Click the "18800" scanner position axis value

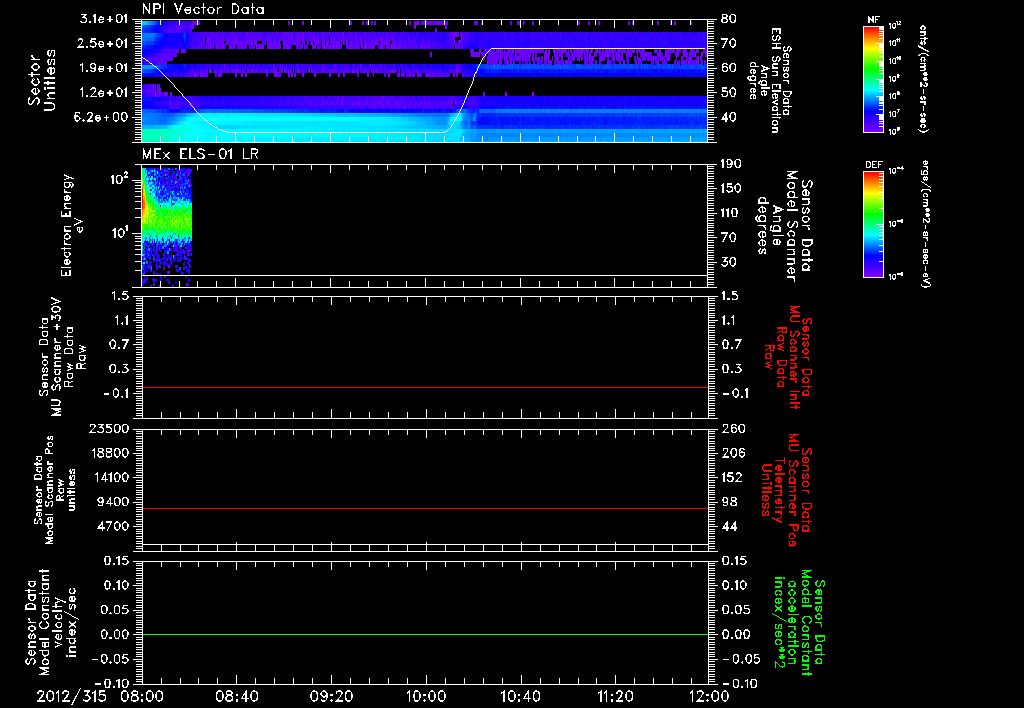tap(108, 453)
